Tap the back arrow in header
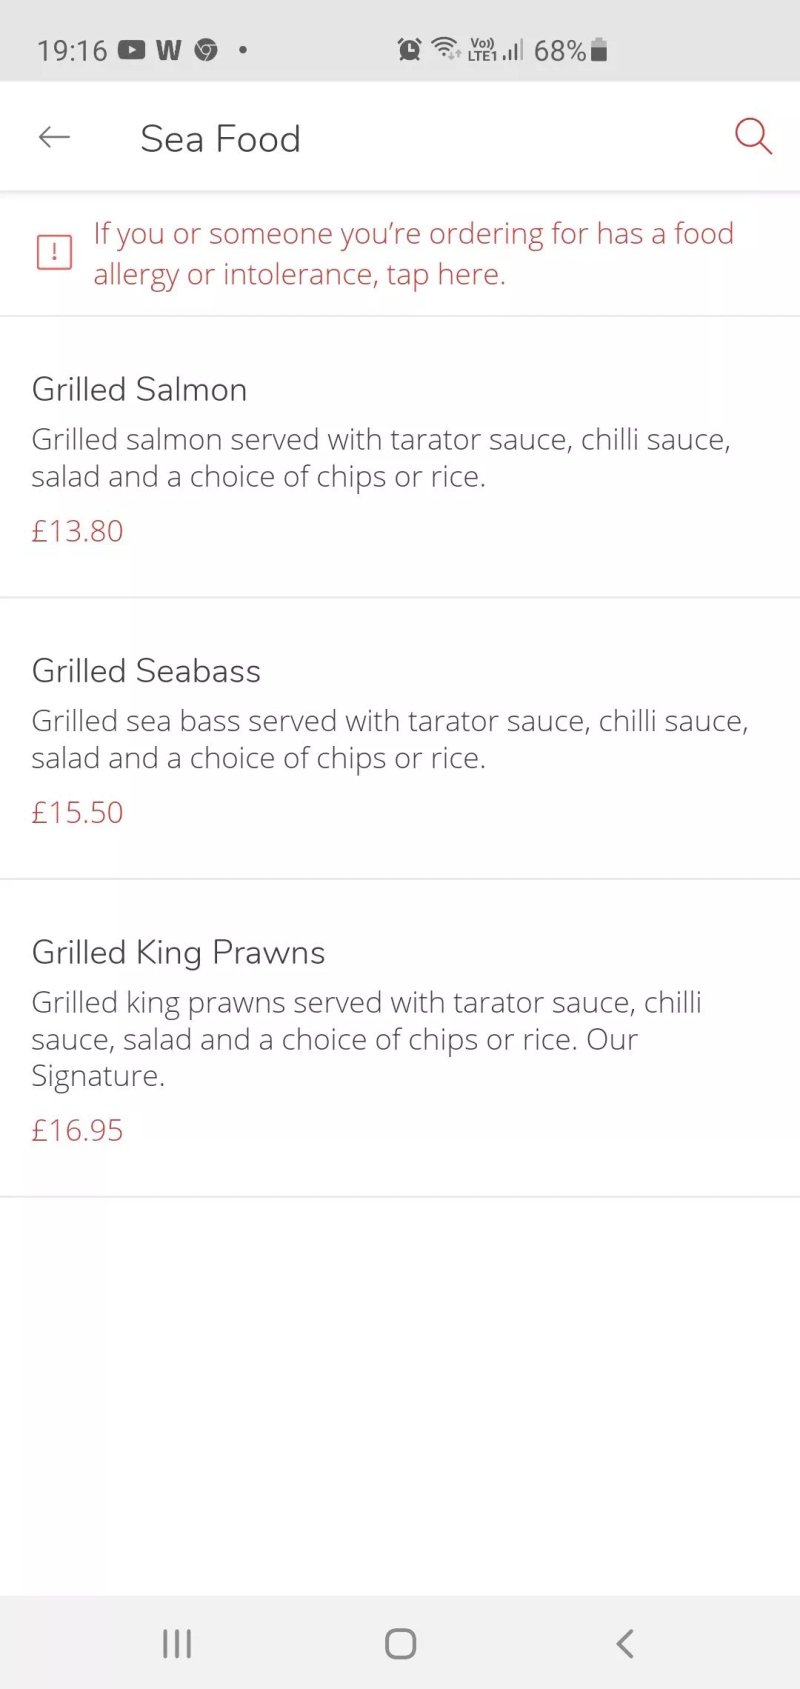Image resolution: width=800 pixels, height=1689 pixels. (54, 137)
